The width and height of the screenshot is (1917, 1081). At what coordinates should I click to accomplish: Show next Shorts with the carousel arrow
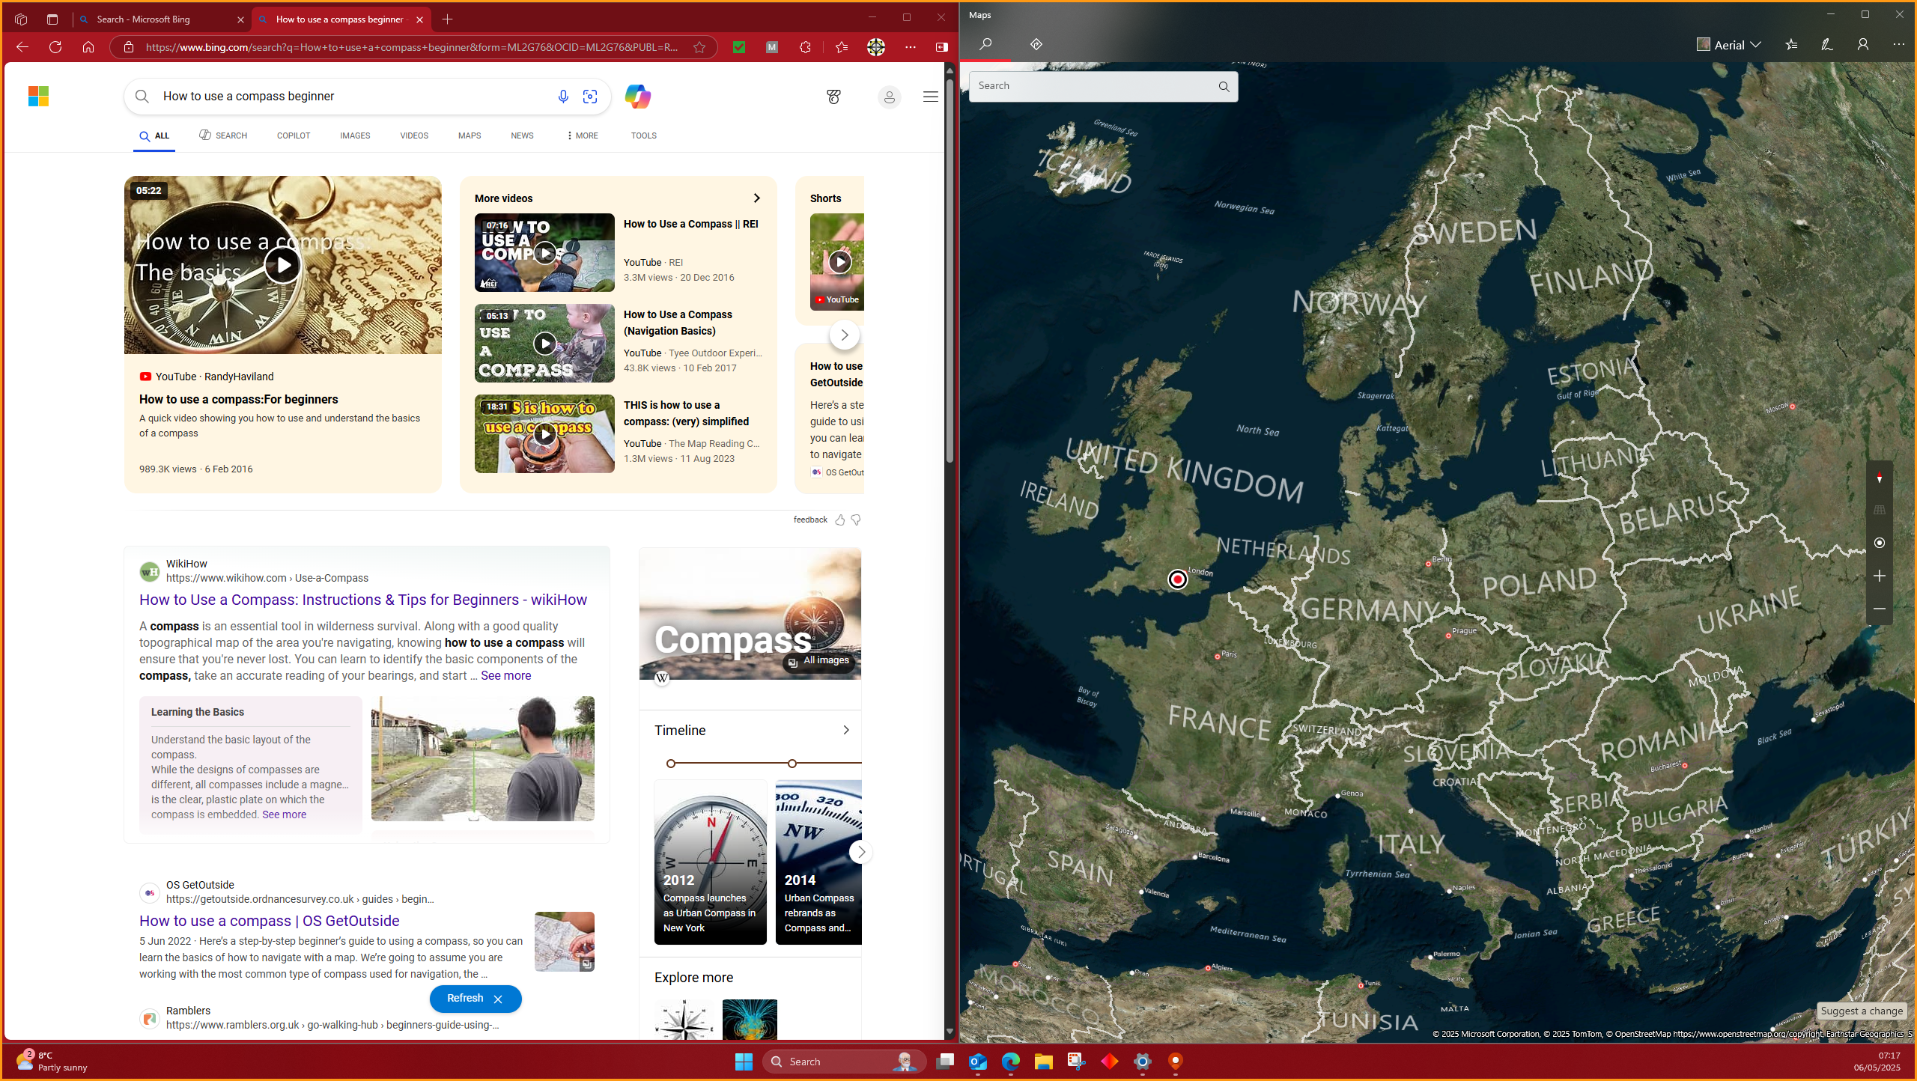point(845,335)
